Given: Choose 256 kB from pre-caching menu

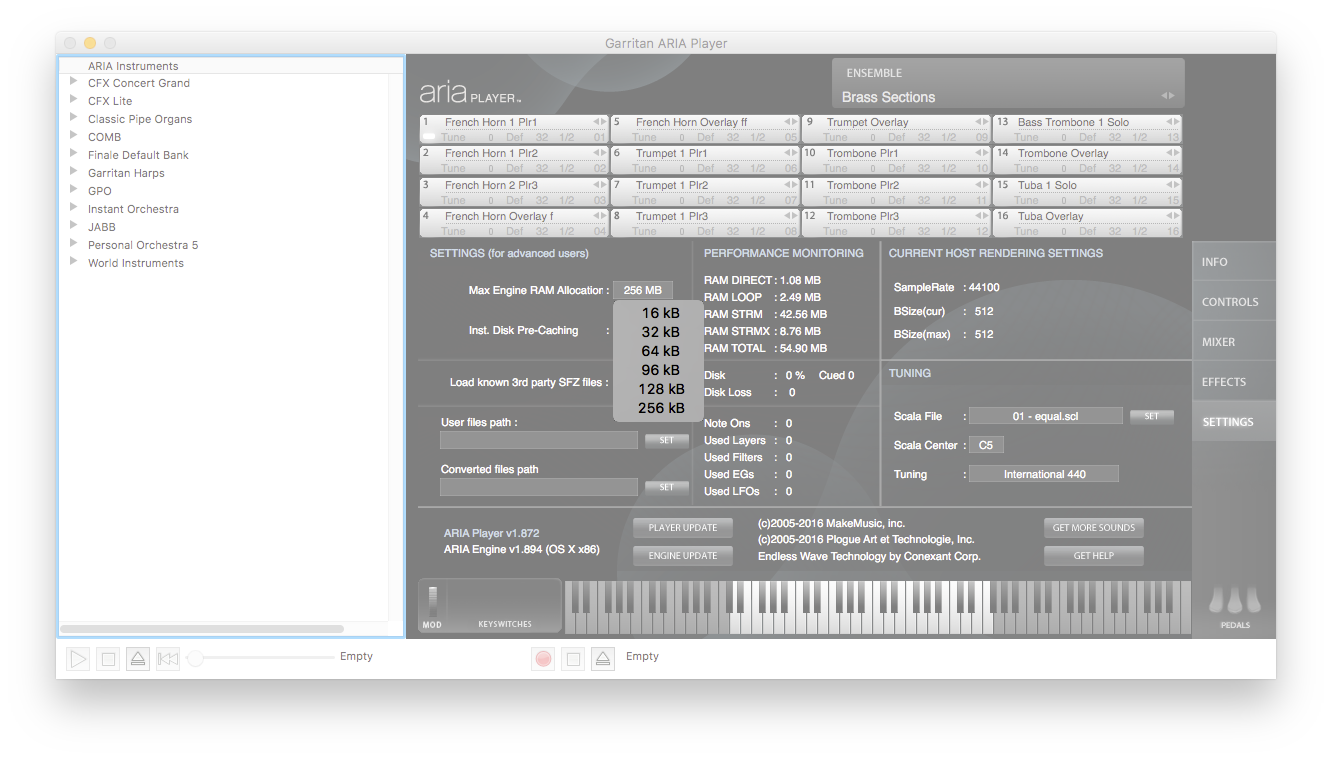Looking at the screenshot, I should click(660, 408).
